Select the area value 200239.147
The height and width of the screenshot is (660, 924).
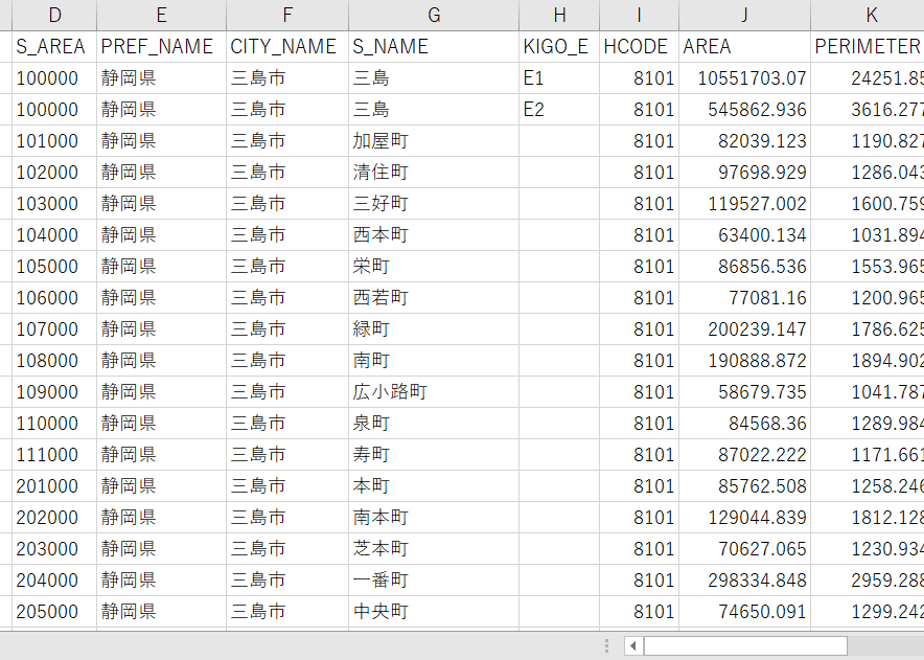tap(744, 329)
